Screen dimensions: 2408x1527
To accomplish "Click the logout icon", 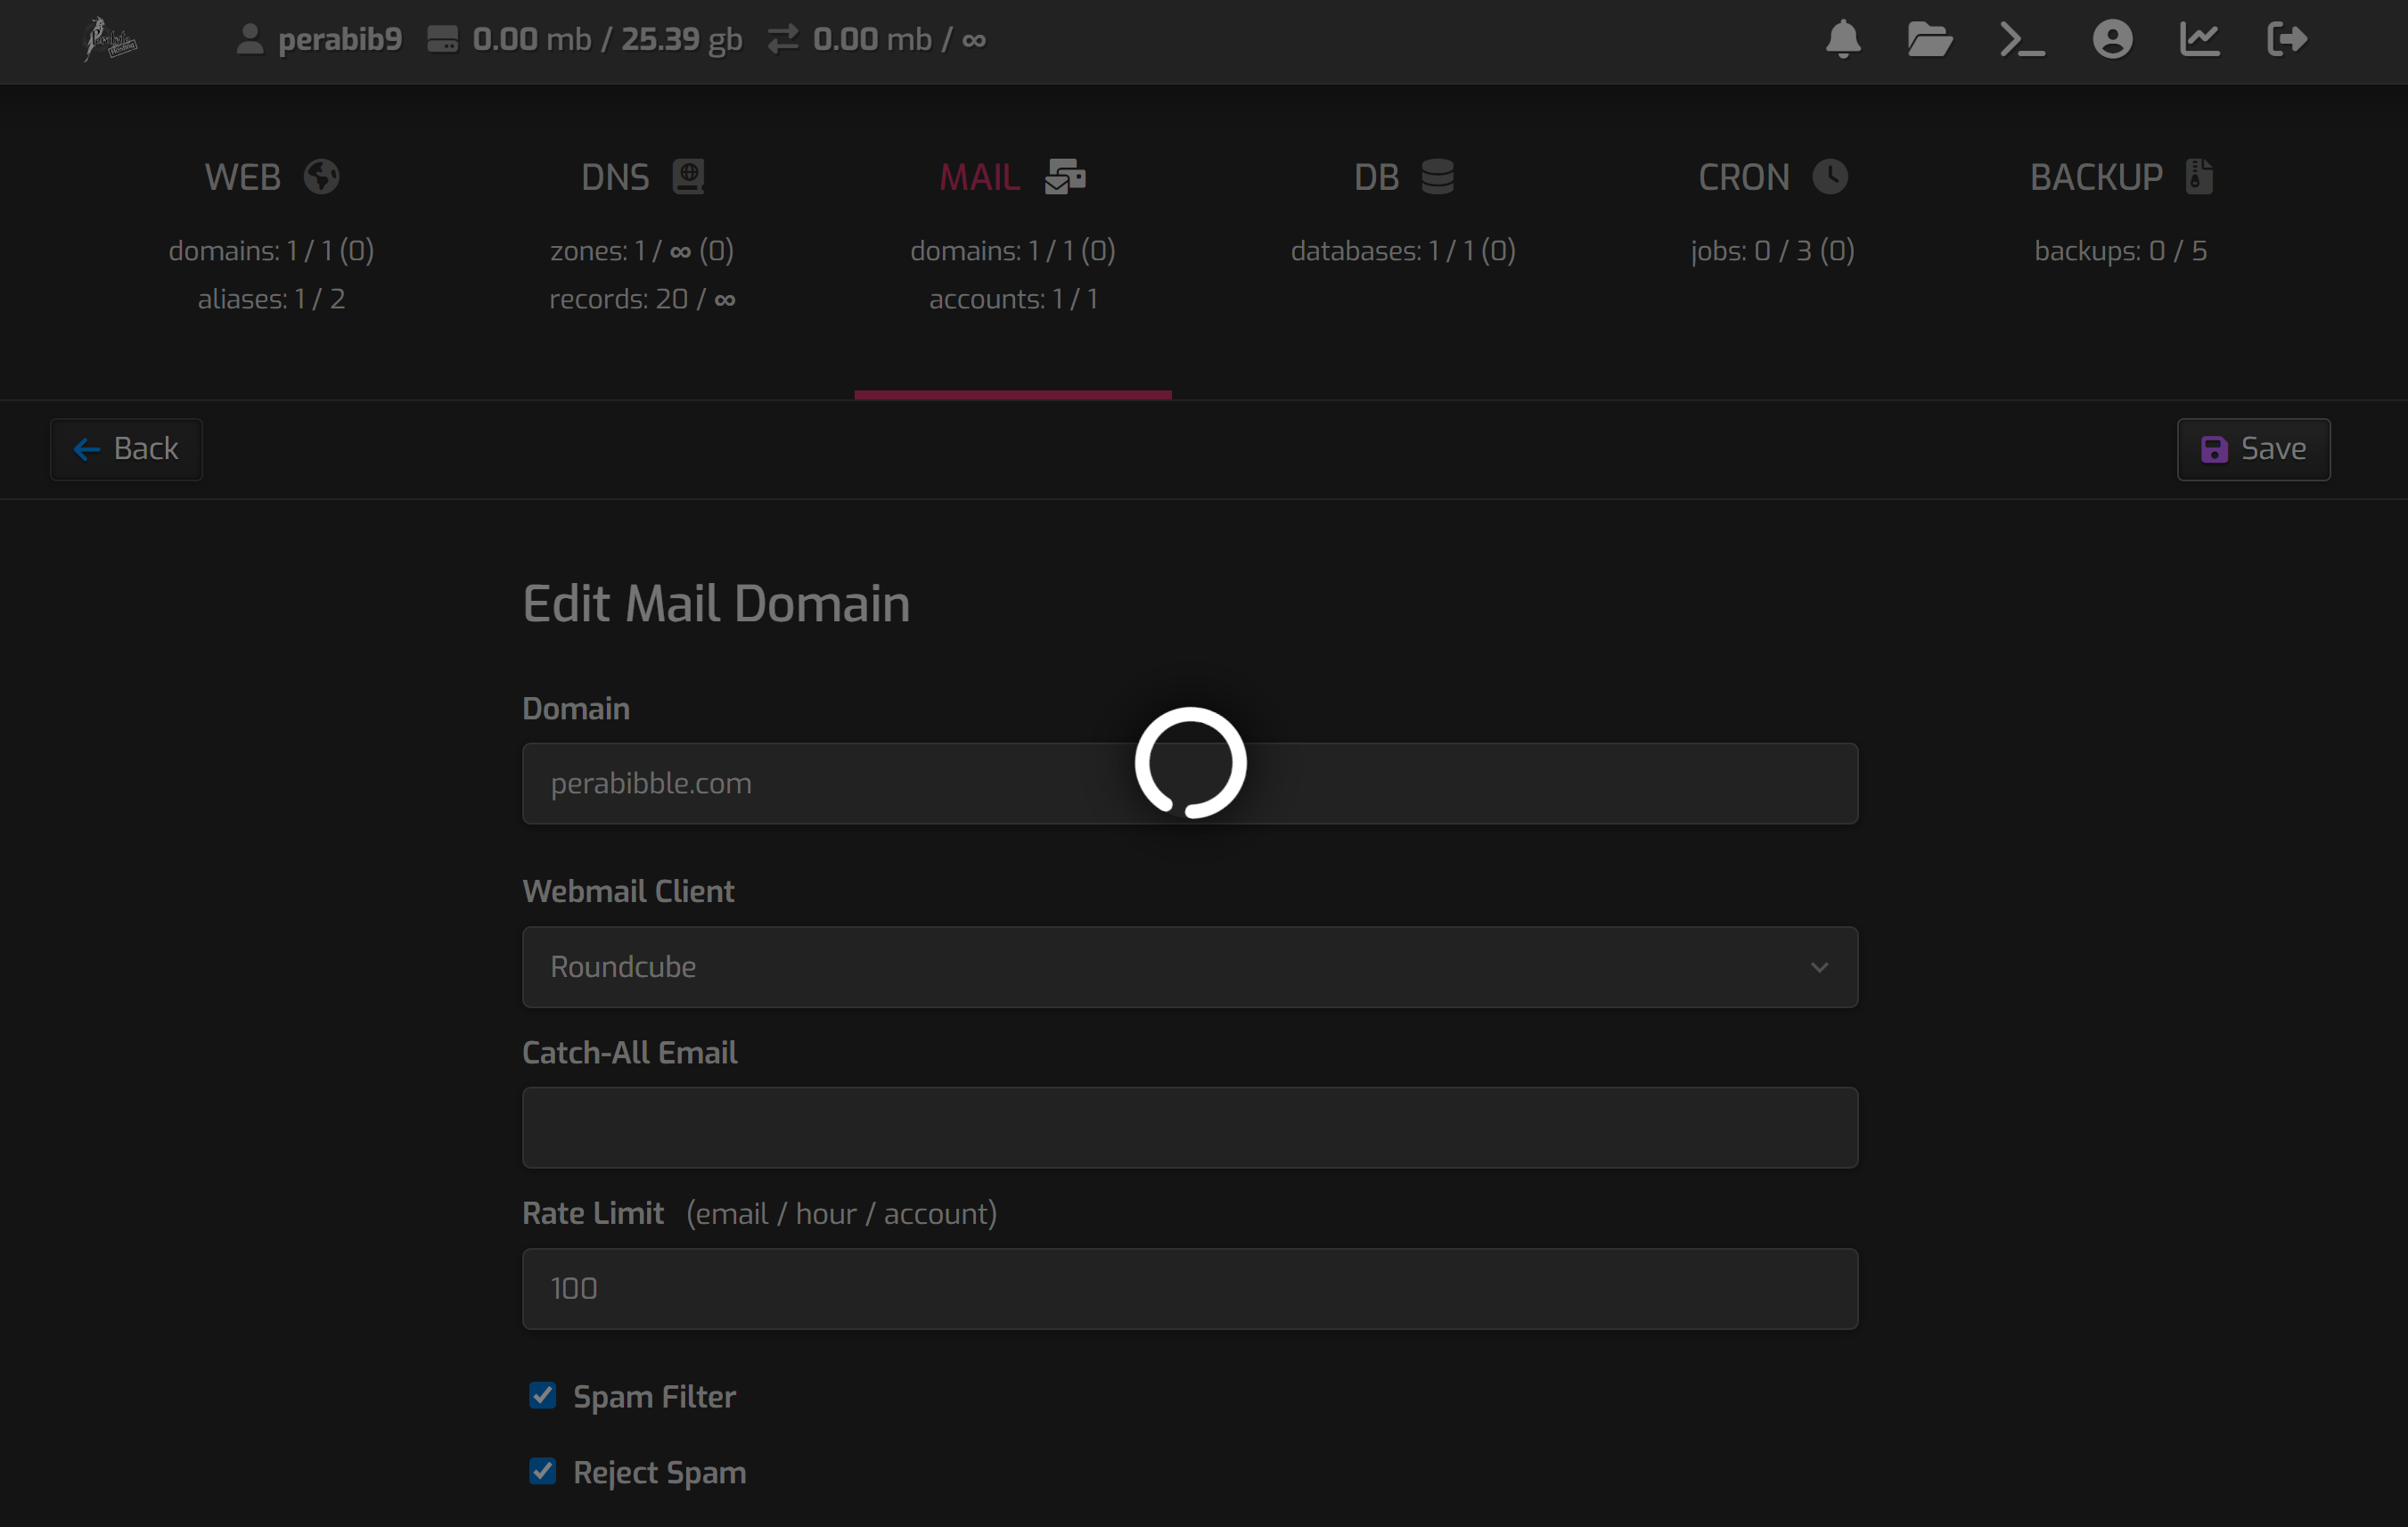I will pos(2286,40).
